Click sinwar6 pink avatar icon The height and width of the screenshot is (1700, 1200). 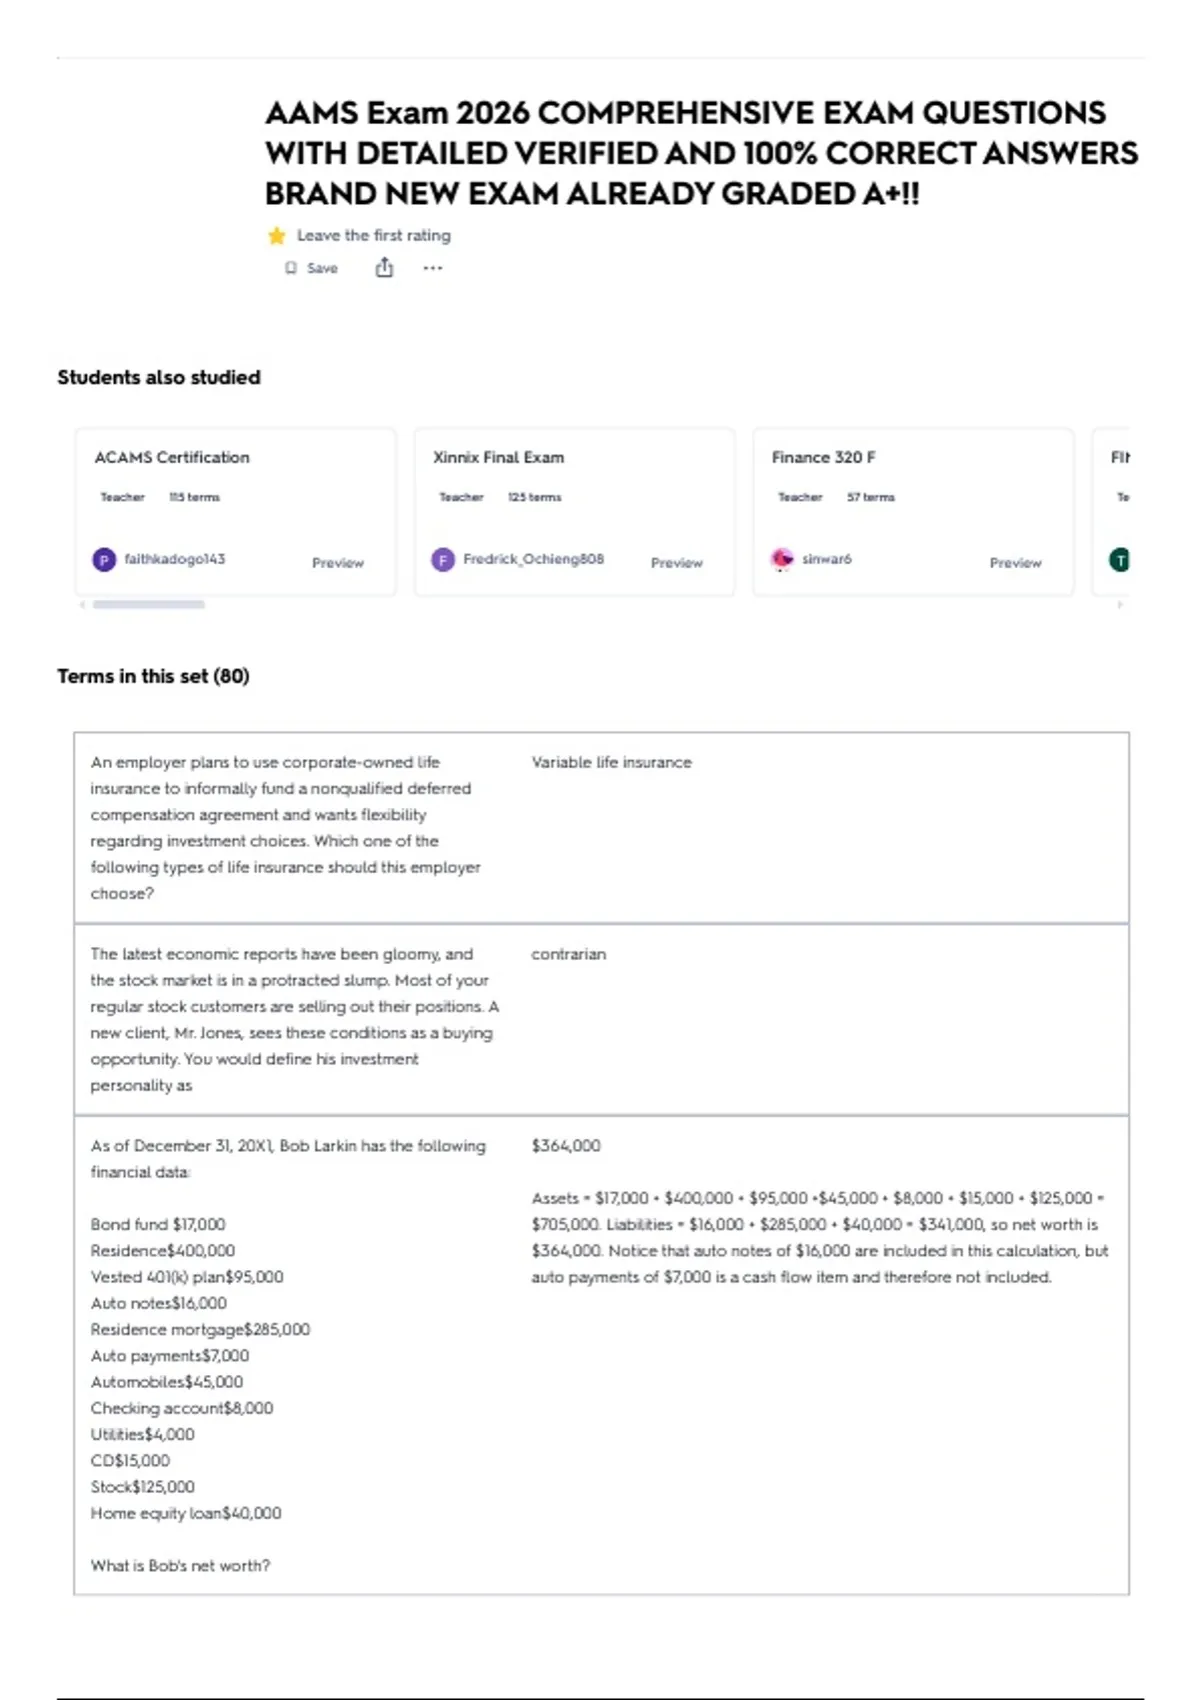tap(782, 559)
